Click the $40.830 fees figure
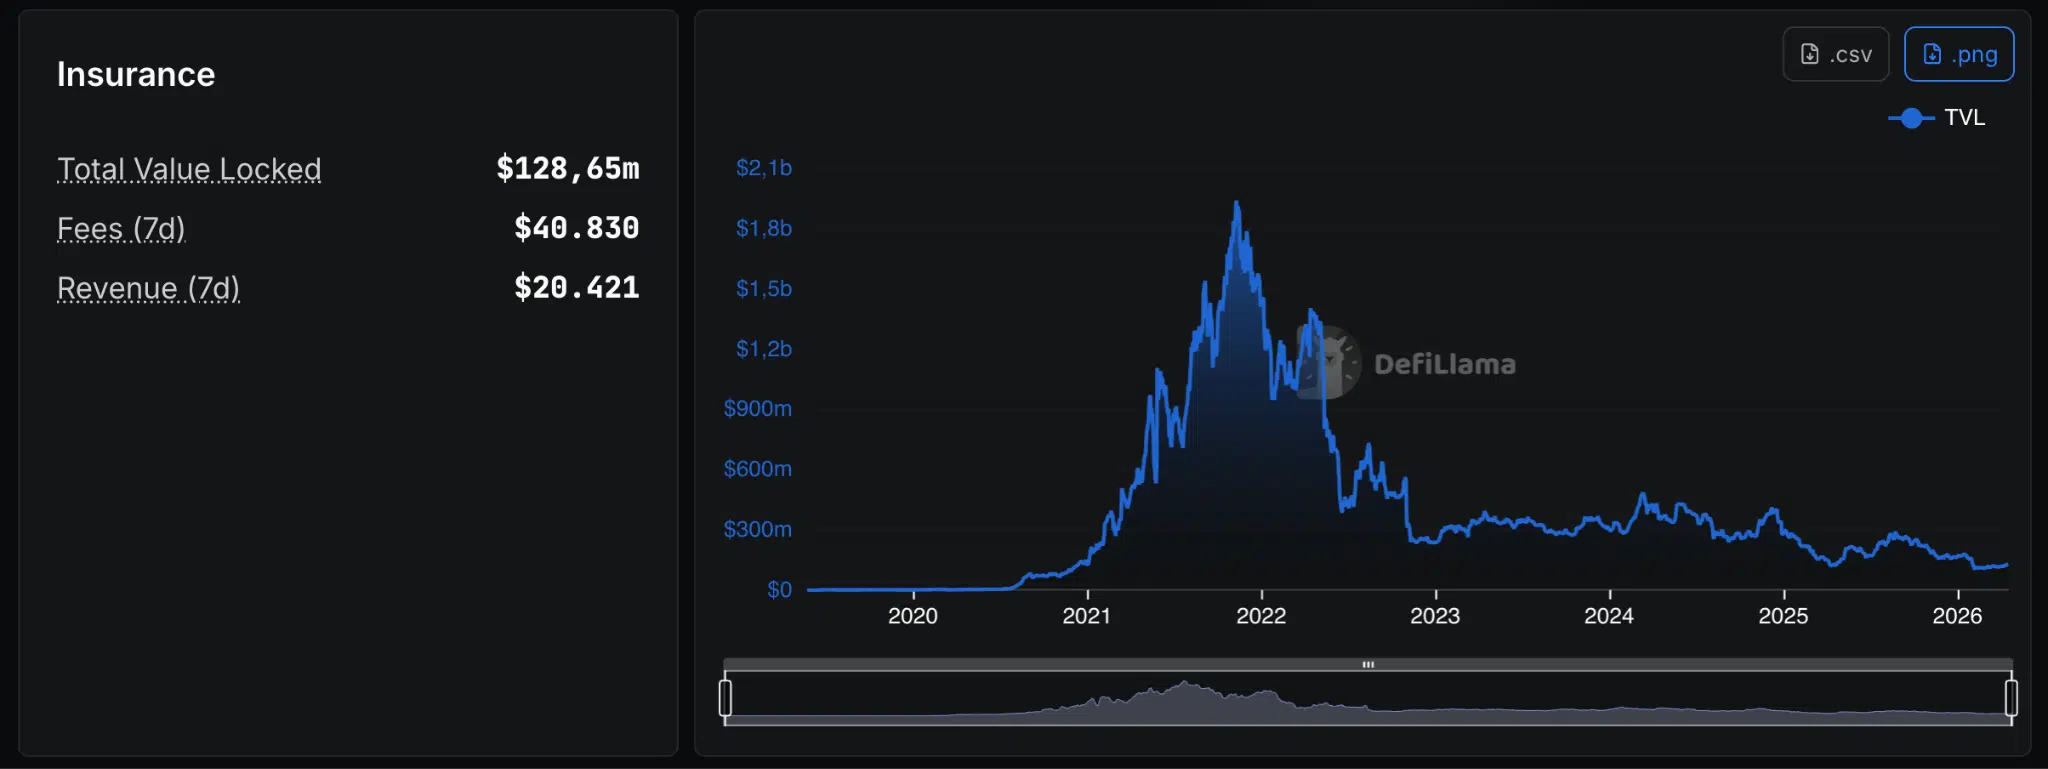 pos(576,228)
